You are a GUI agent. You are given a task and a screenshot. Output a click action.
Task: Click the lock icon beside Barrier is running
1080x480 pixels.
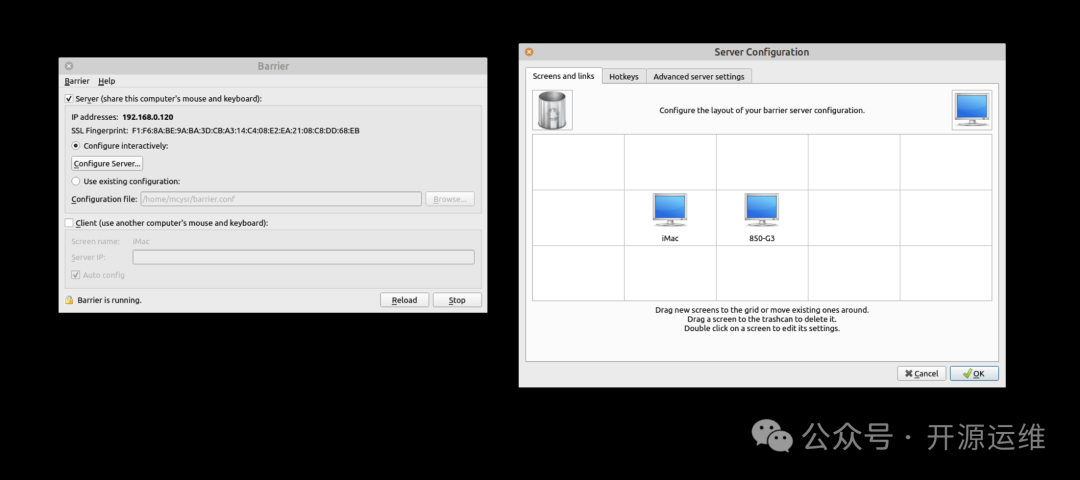(x=69, y=300)
